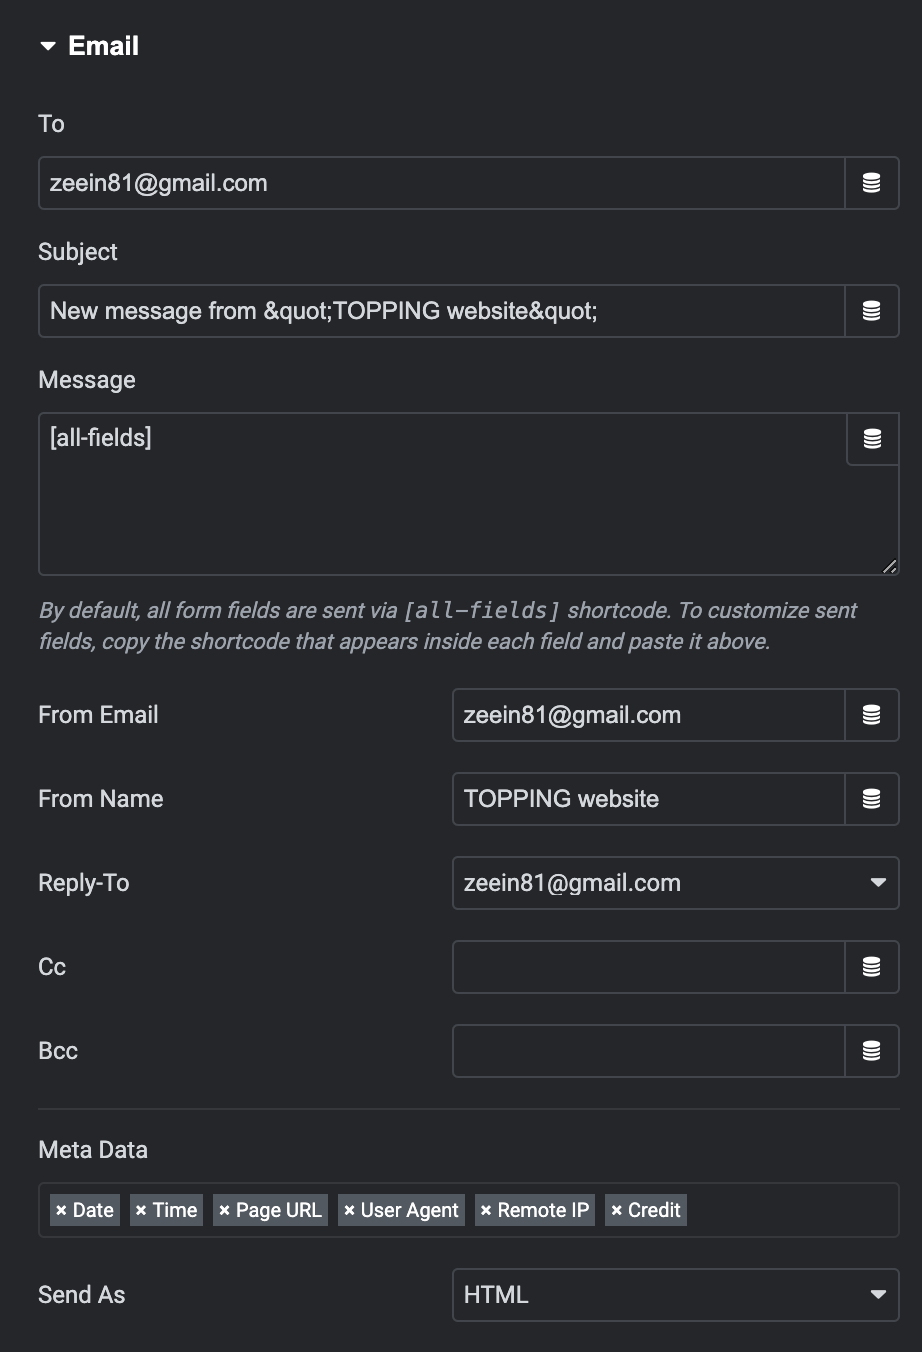The height and width of the screenshot is (1352, 922).
Task: Remove the Date meta data tag
Action: tap(61, 1210)
